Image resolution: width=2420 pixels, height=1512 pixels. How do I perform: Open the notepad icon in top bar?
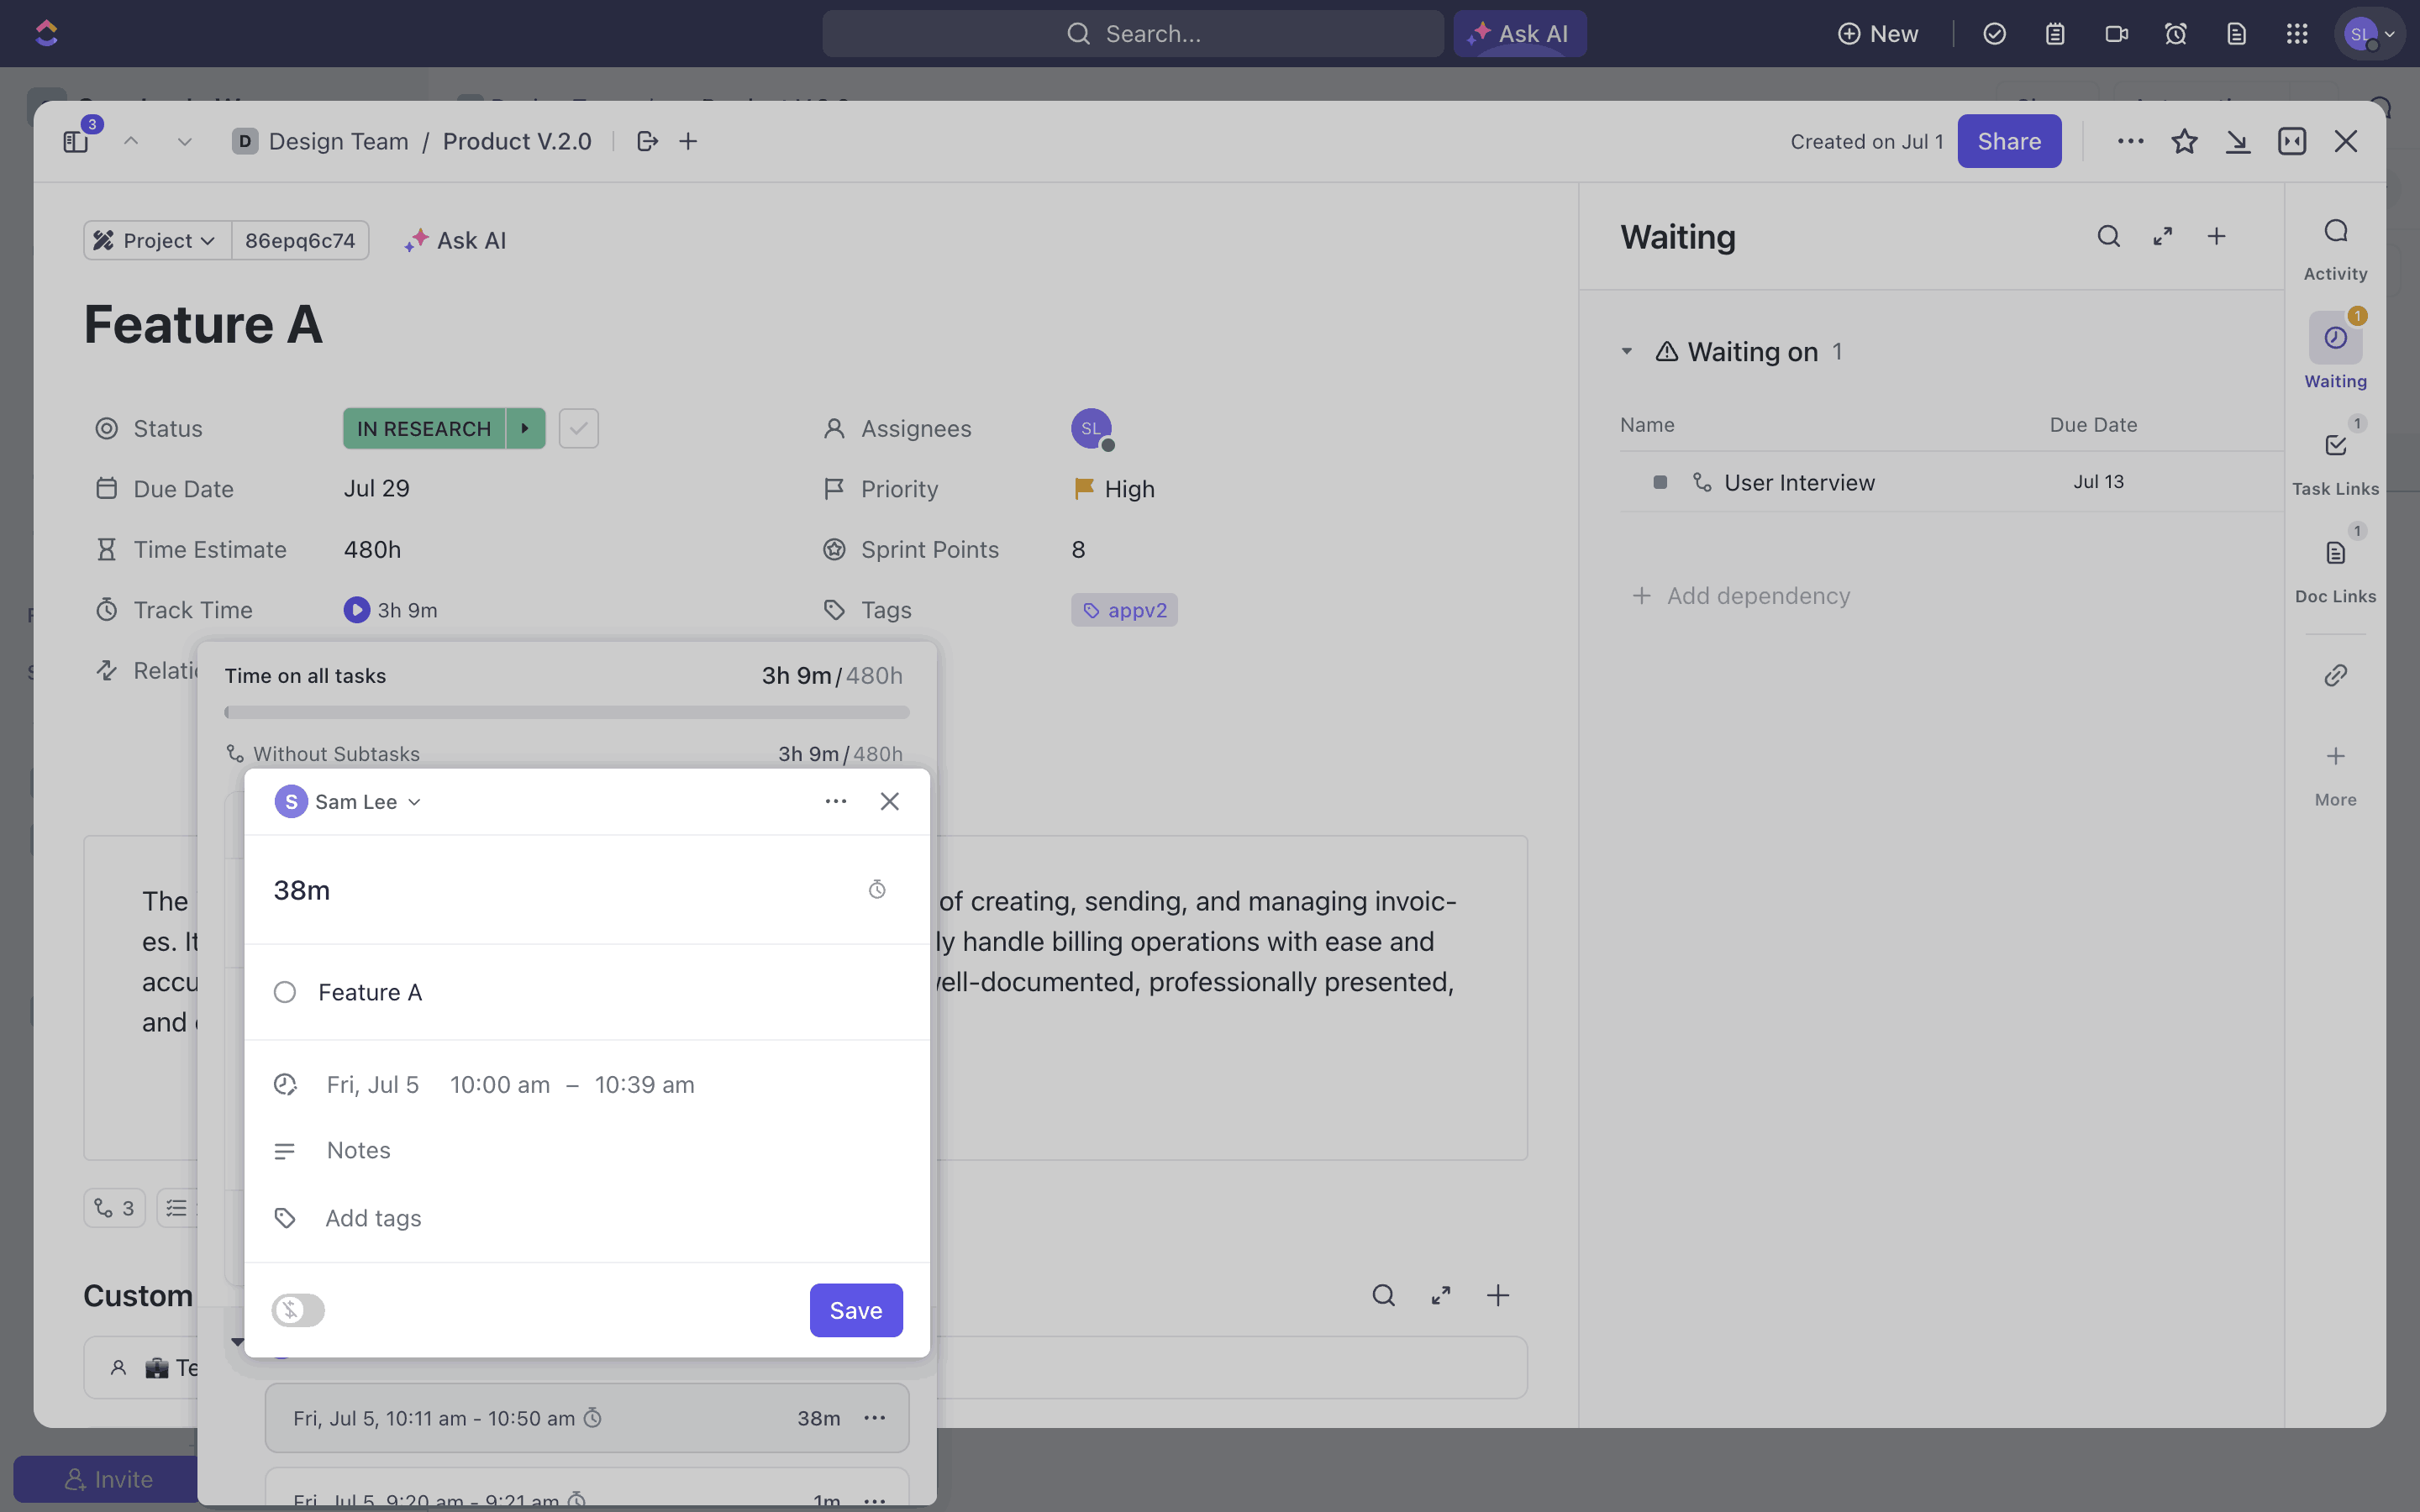click(2055, 34)
